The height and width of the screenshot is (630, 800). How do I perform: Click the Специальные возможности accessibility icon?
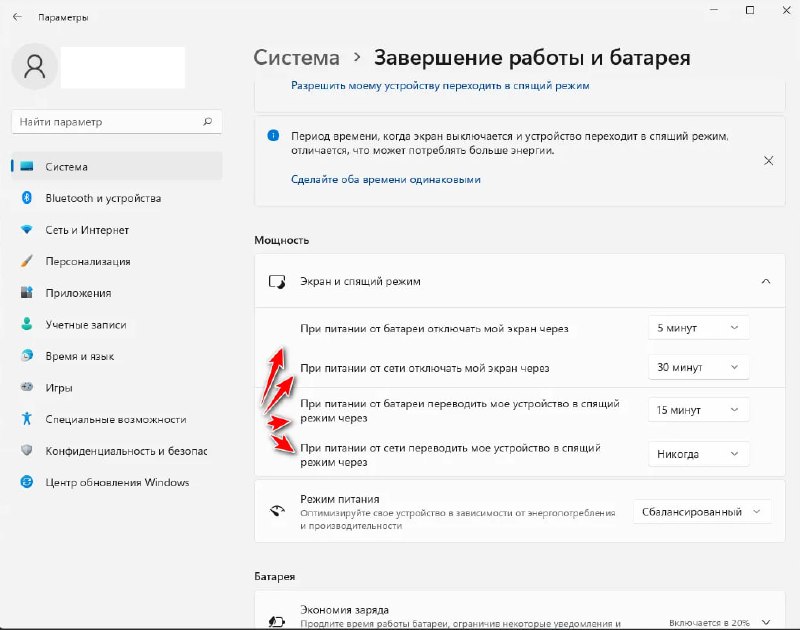tap(27, 419)
